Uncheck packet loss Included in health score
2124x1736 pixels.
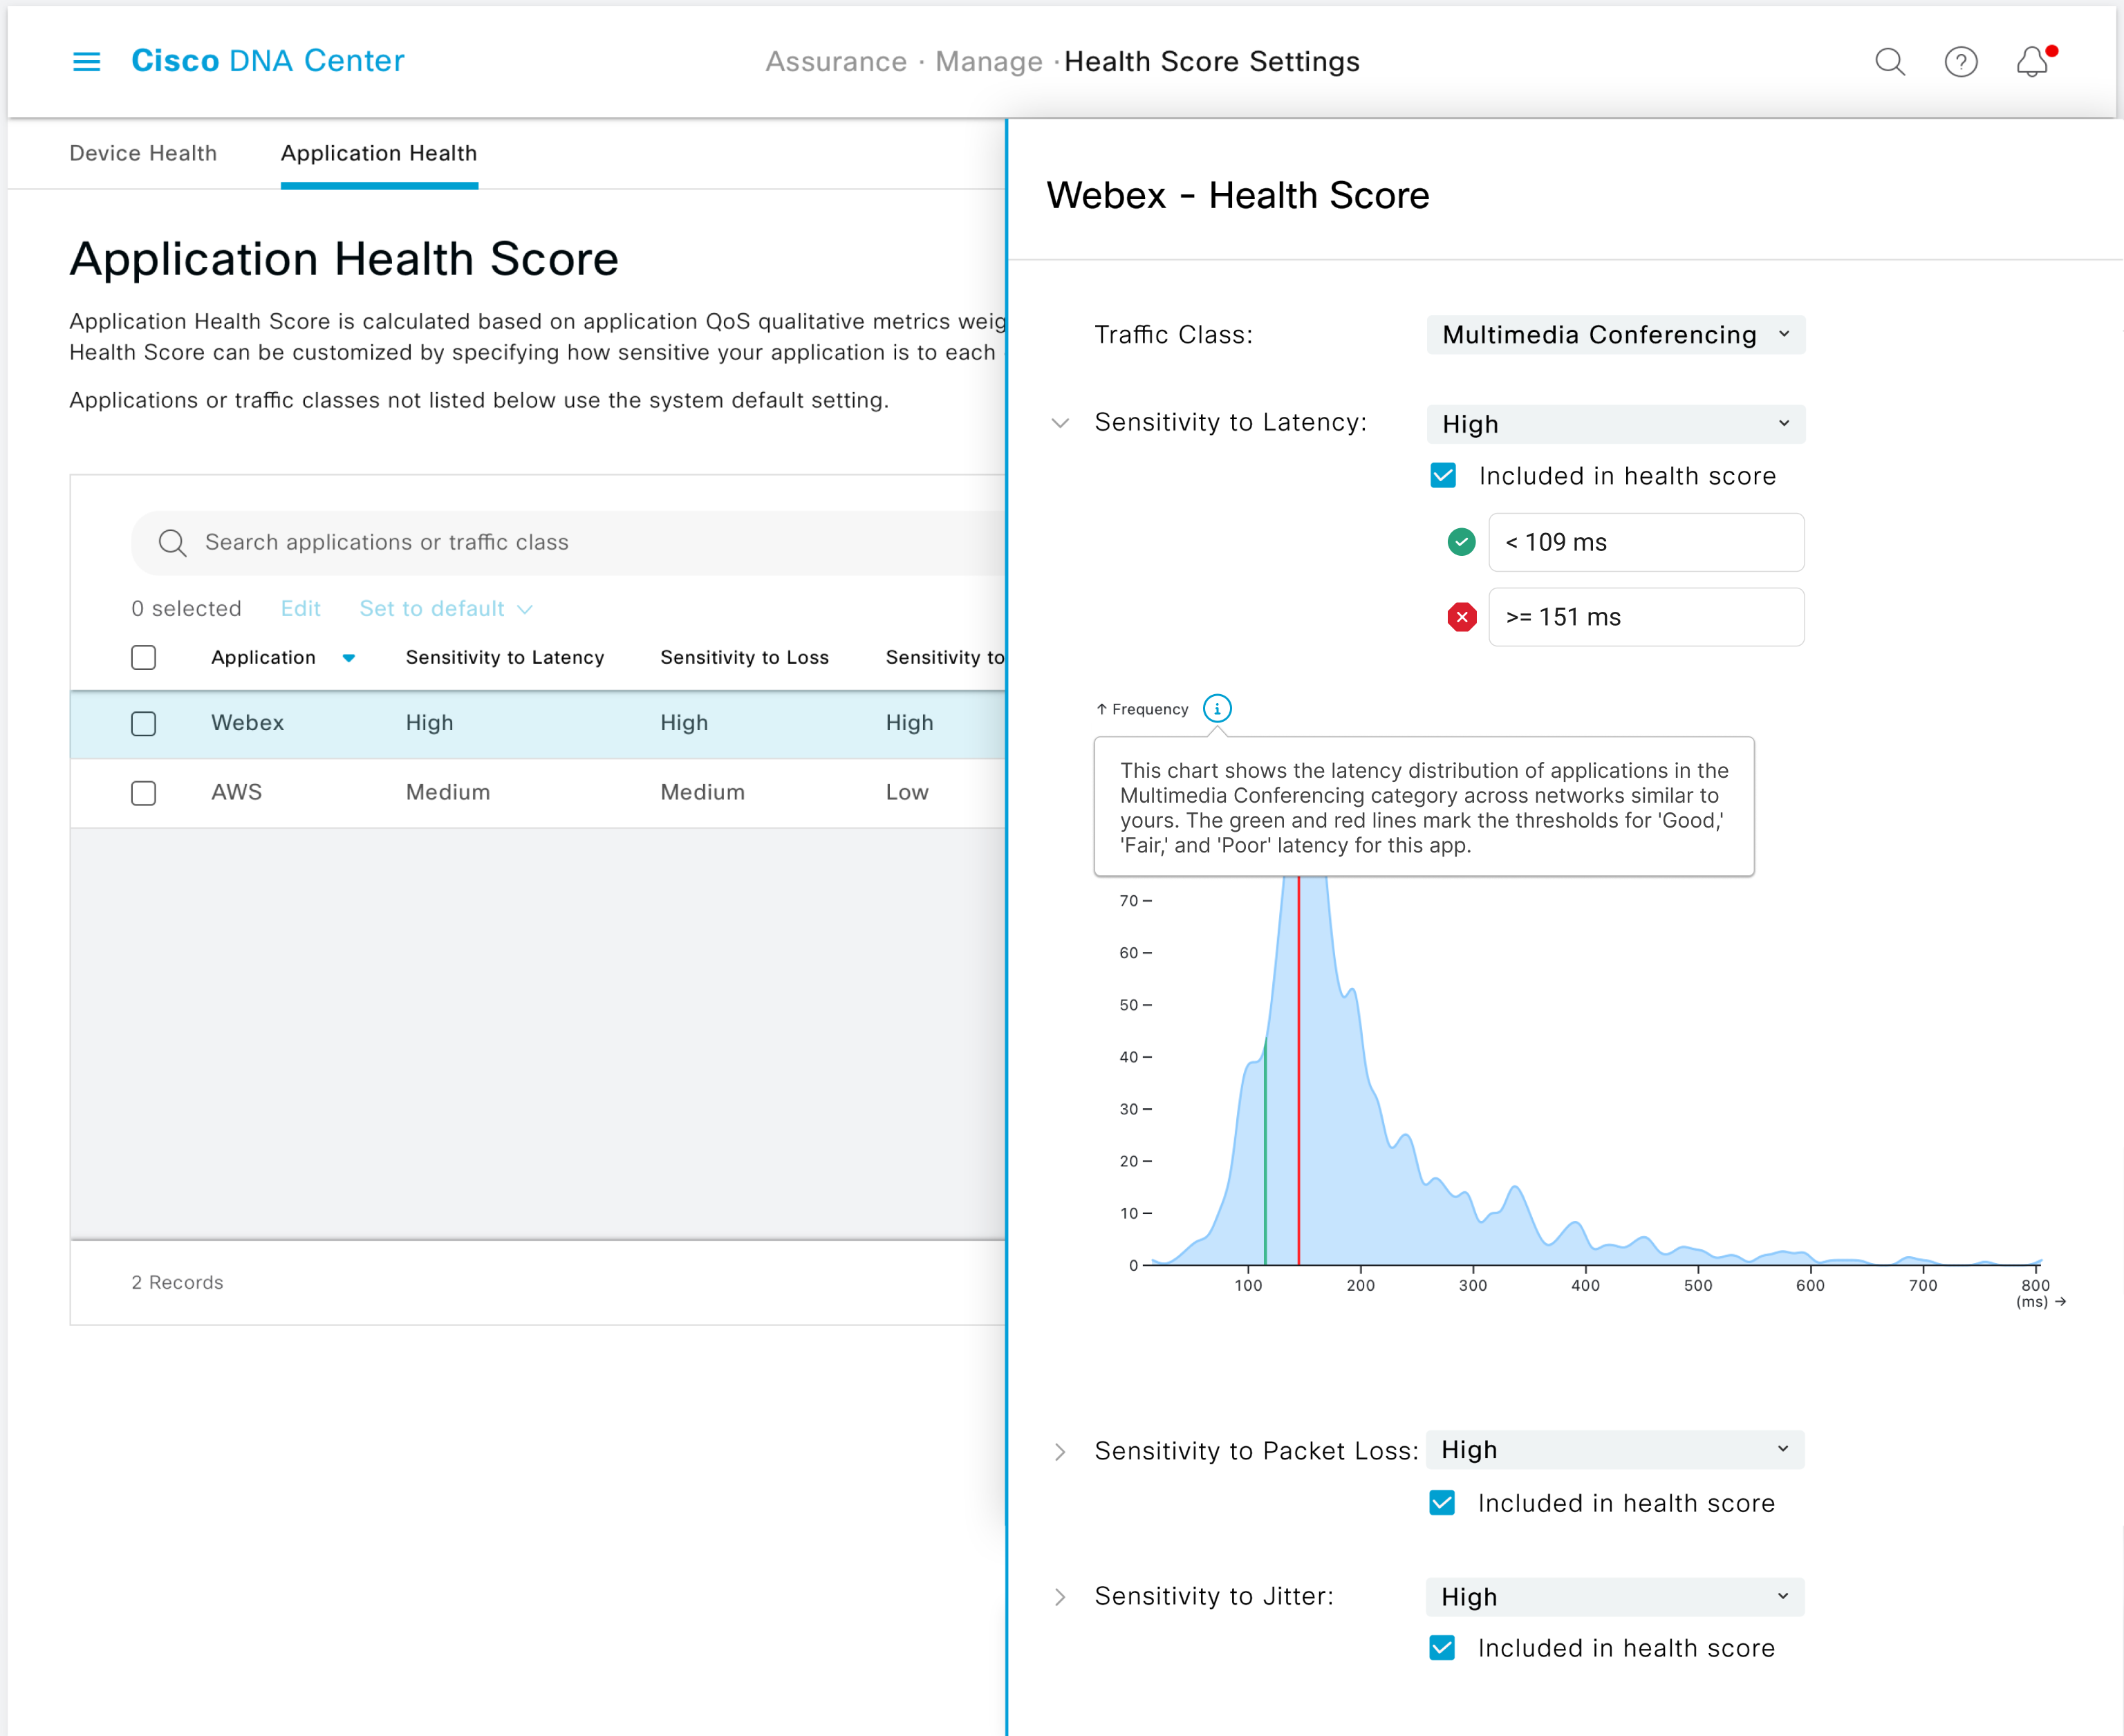(1442, 1503)
